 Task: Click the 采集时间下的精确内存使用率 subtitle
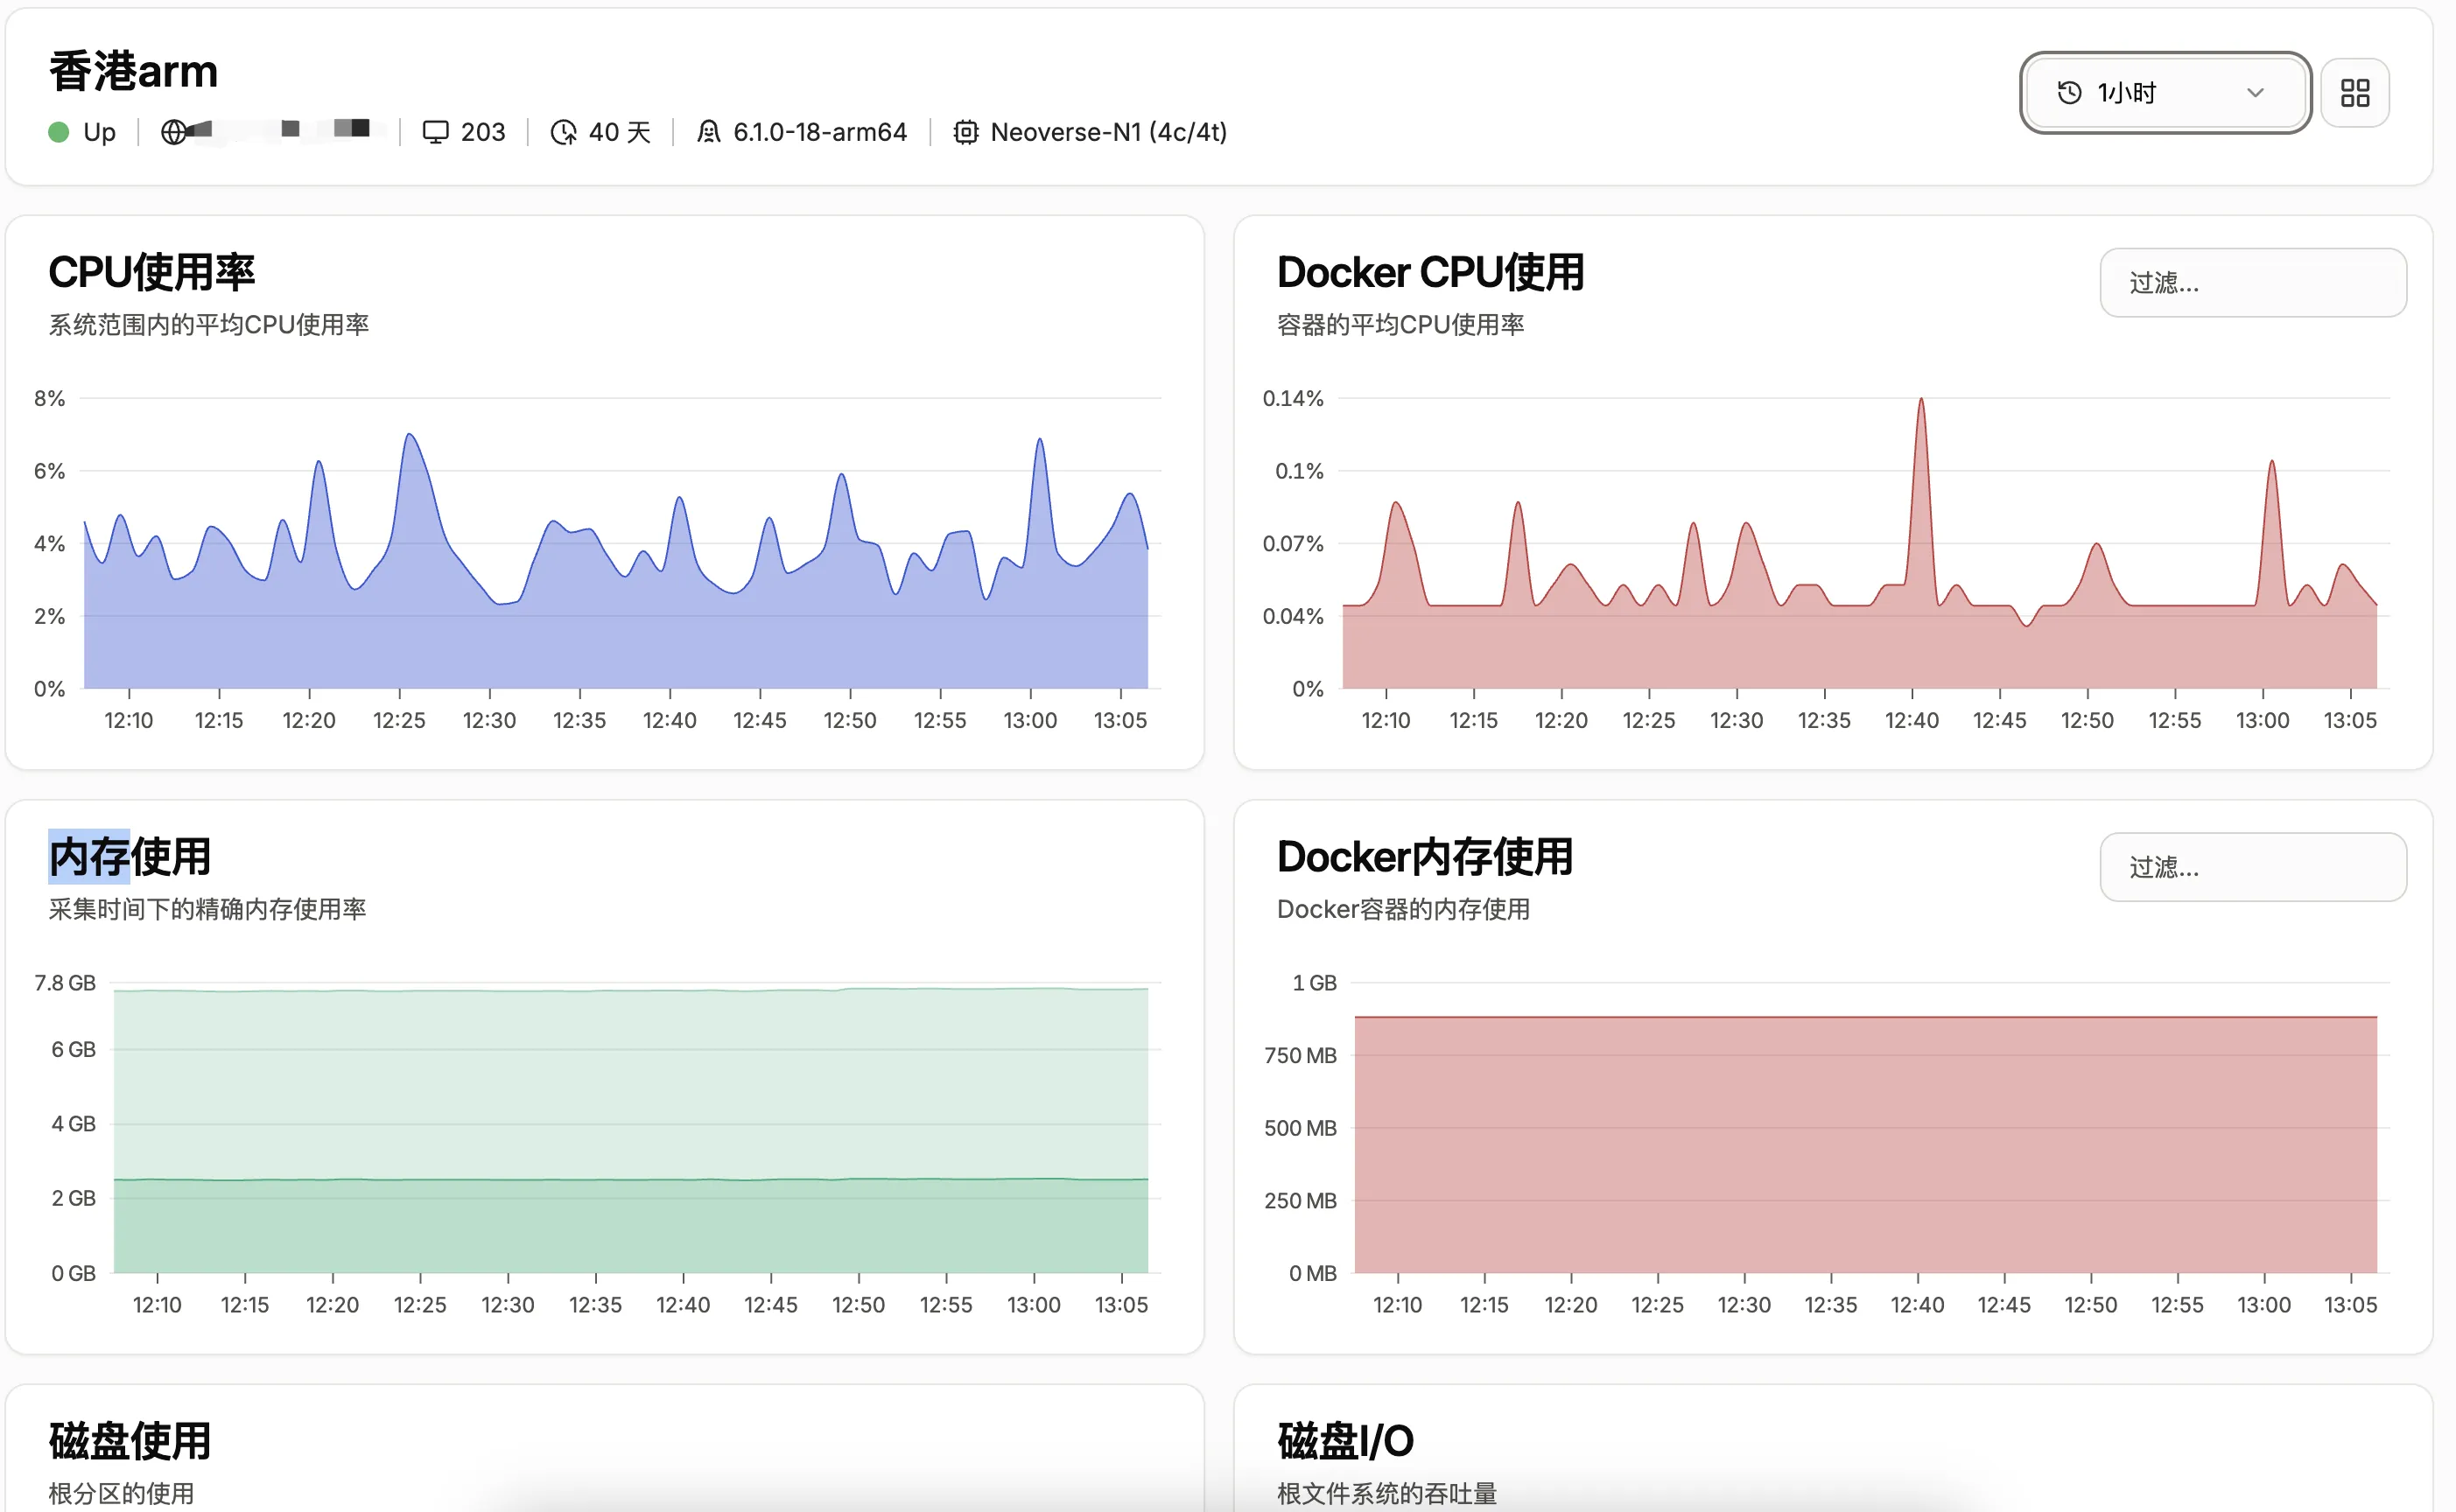click(207, 909)
